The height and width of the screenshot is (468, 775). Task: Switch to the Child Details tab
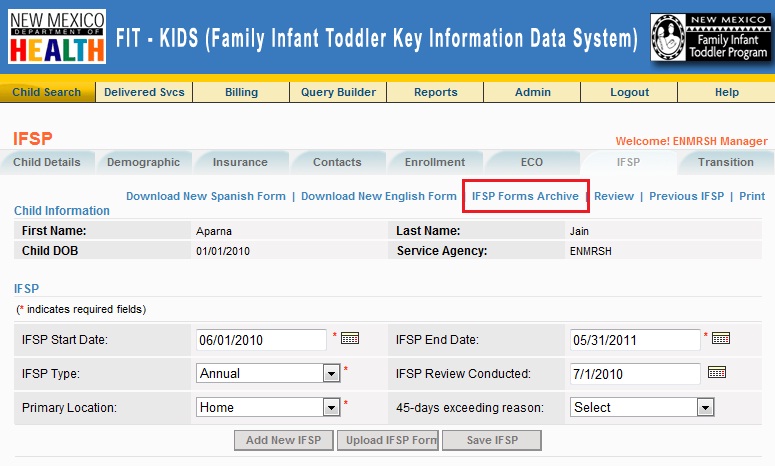tap(46, 163)
